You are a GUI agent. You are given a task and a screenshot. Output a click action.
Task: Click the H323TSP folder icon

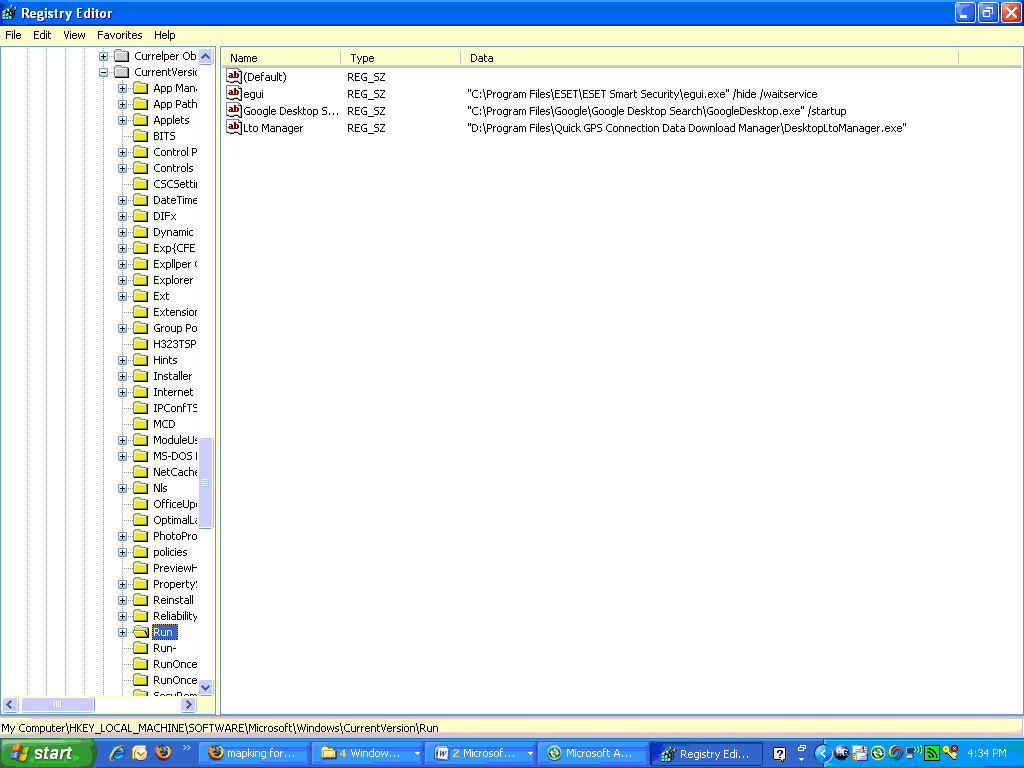(x=141, y=344)
